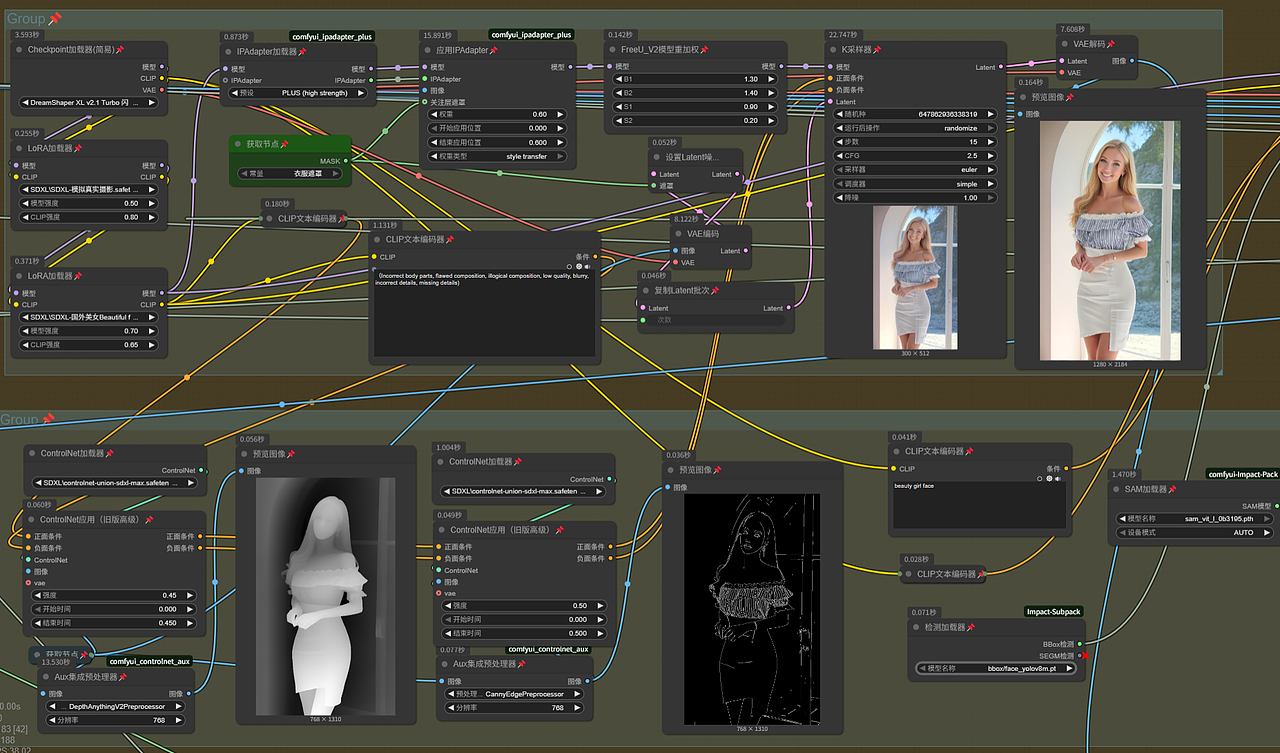The image size is (1280, 753).
Task: Collapse the 检测加载器 node via its dot
Action: [x=917, y=627]
